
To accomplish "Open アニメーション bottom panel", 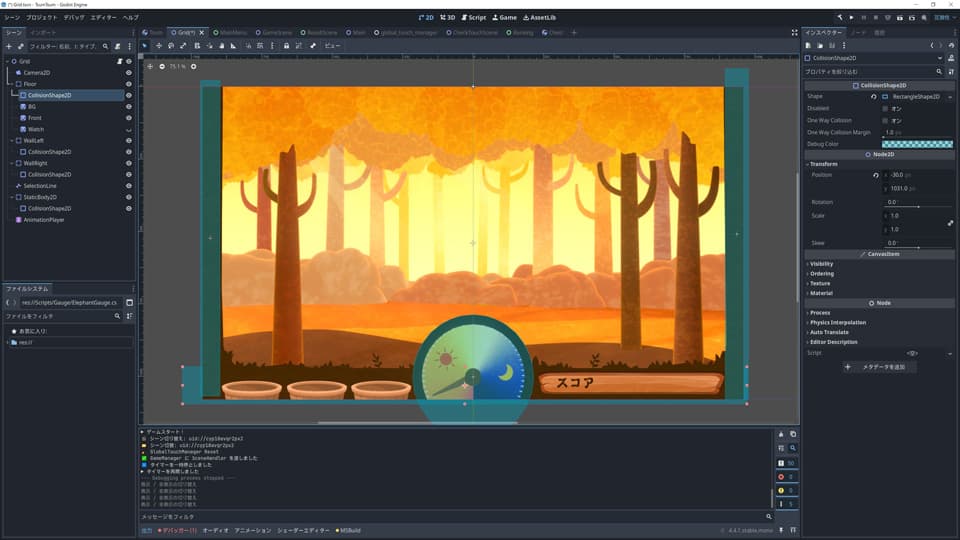I will (x=252, y=531).
